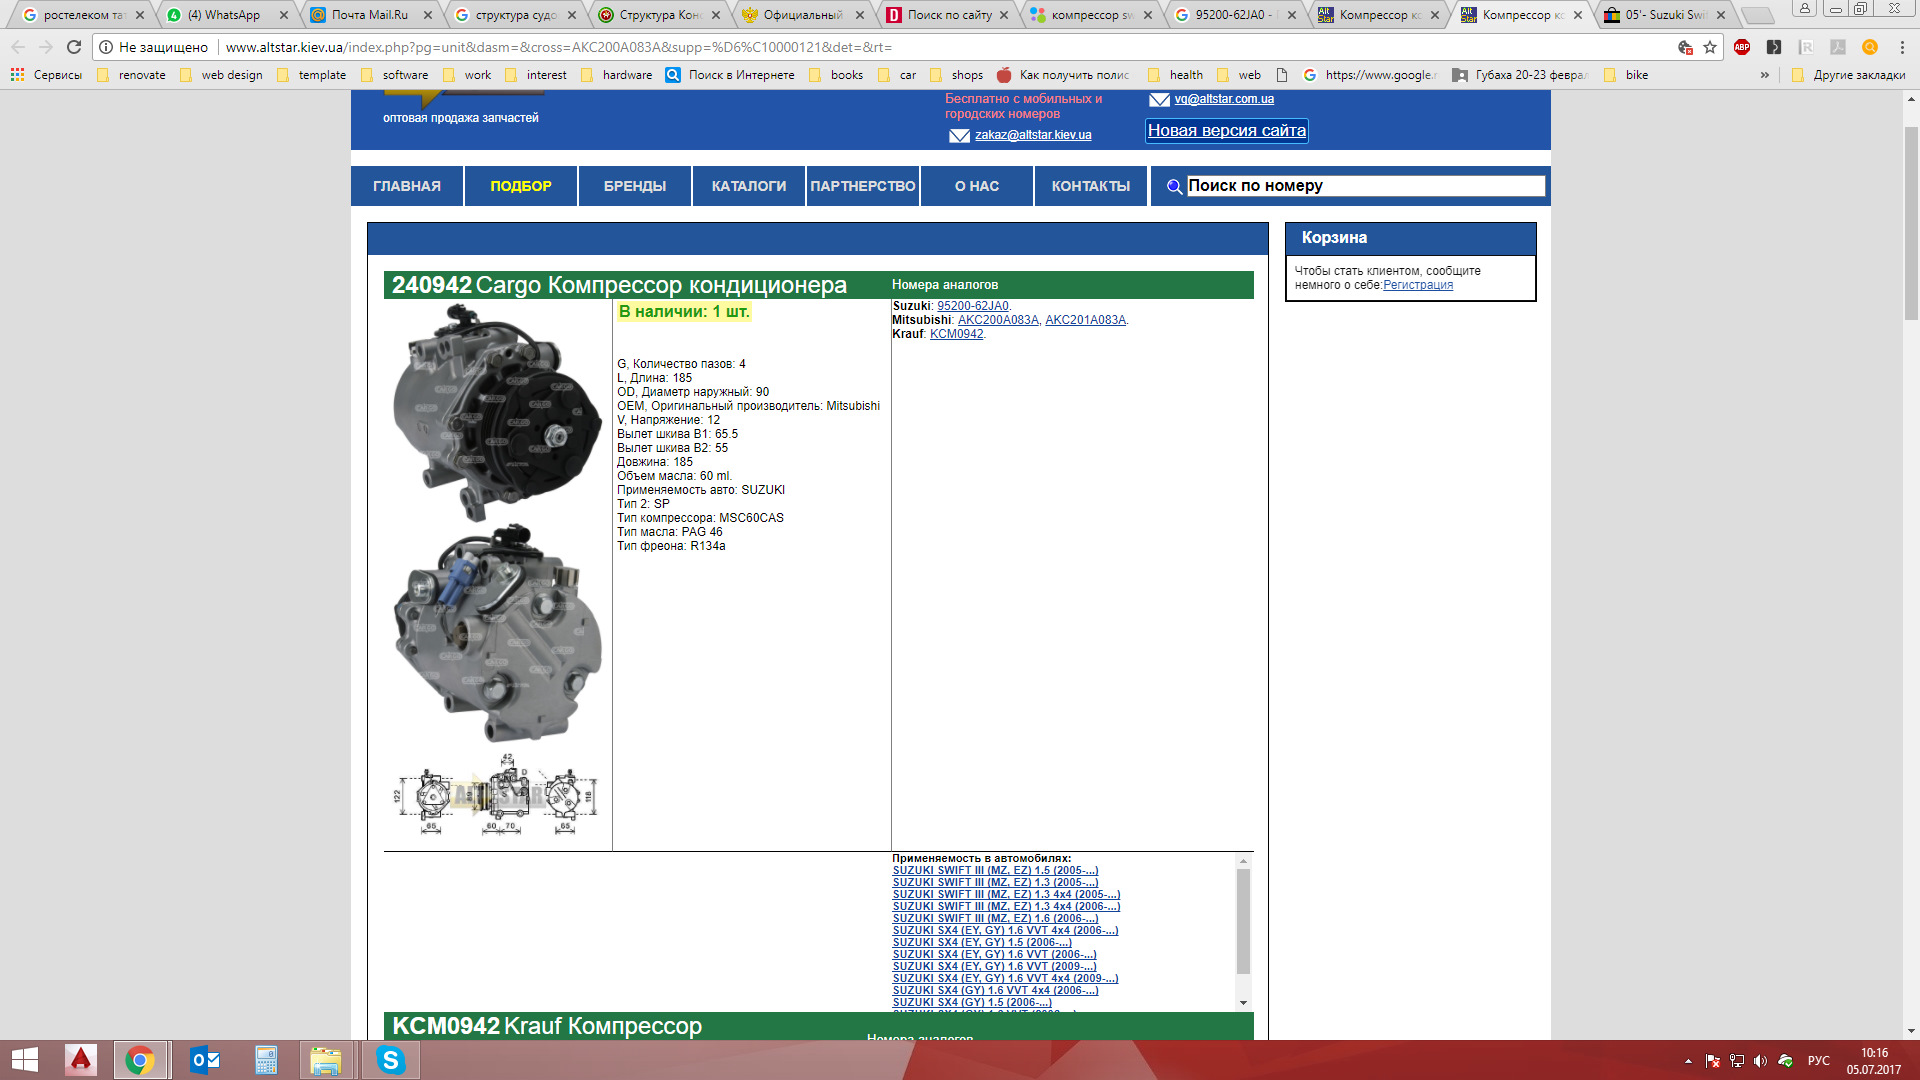
Task: Open Calculator from the taskbar
Action: (x=266, y=1060)
